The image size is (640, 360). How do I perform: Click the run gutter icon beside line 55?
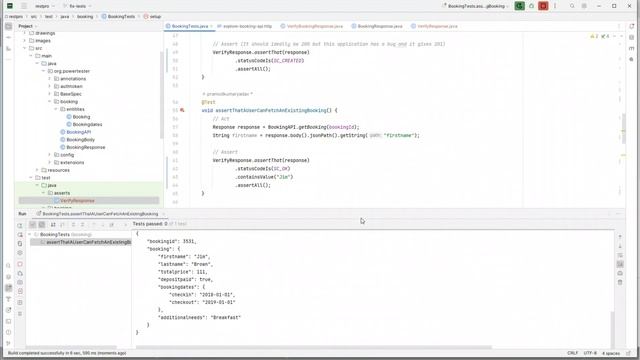tap(182, 110)
